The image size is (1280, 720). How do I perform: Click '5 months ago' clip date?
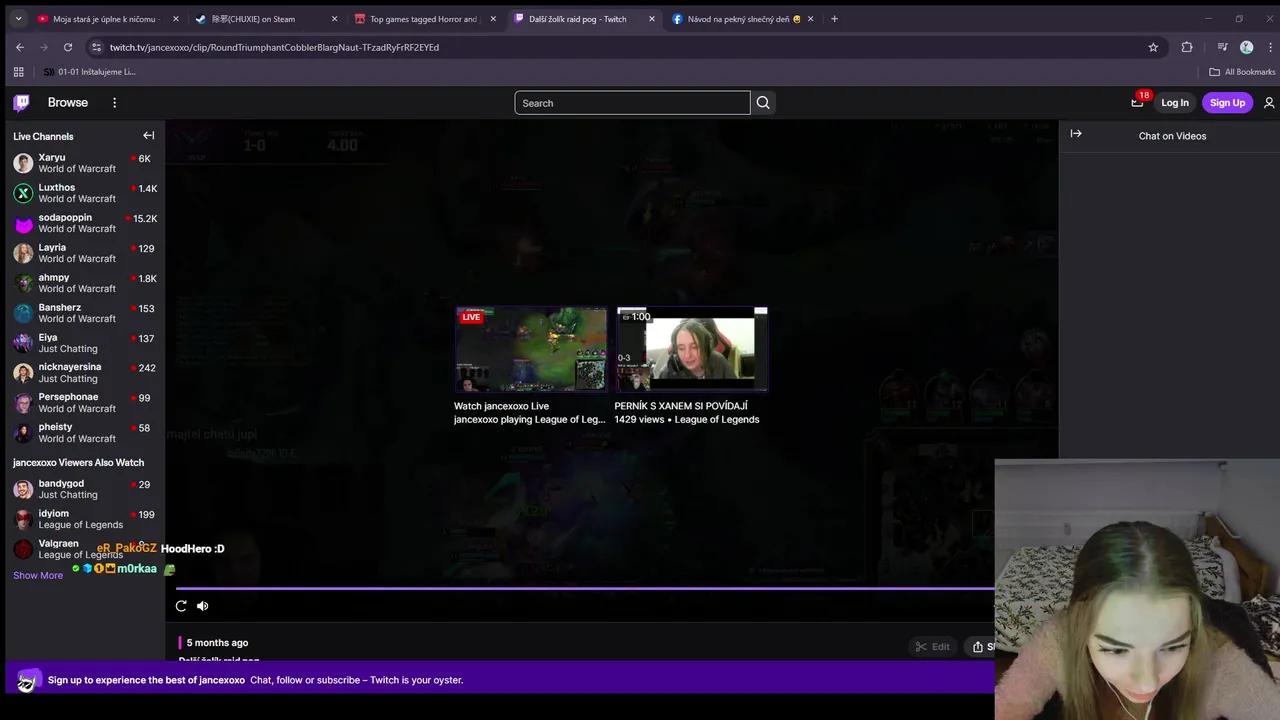(x=217, y=643)
